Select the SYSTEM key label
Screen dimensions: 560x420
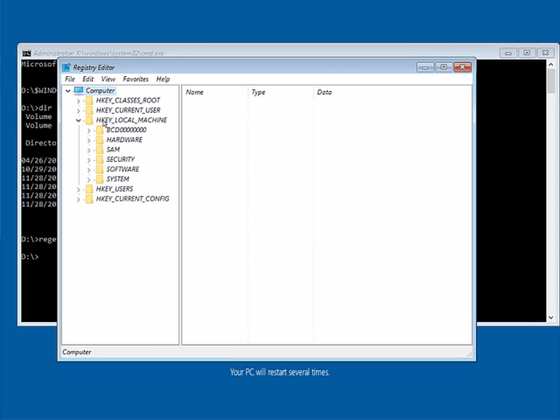(x=118, y=179)
